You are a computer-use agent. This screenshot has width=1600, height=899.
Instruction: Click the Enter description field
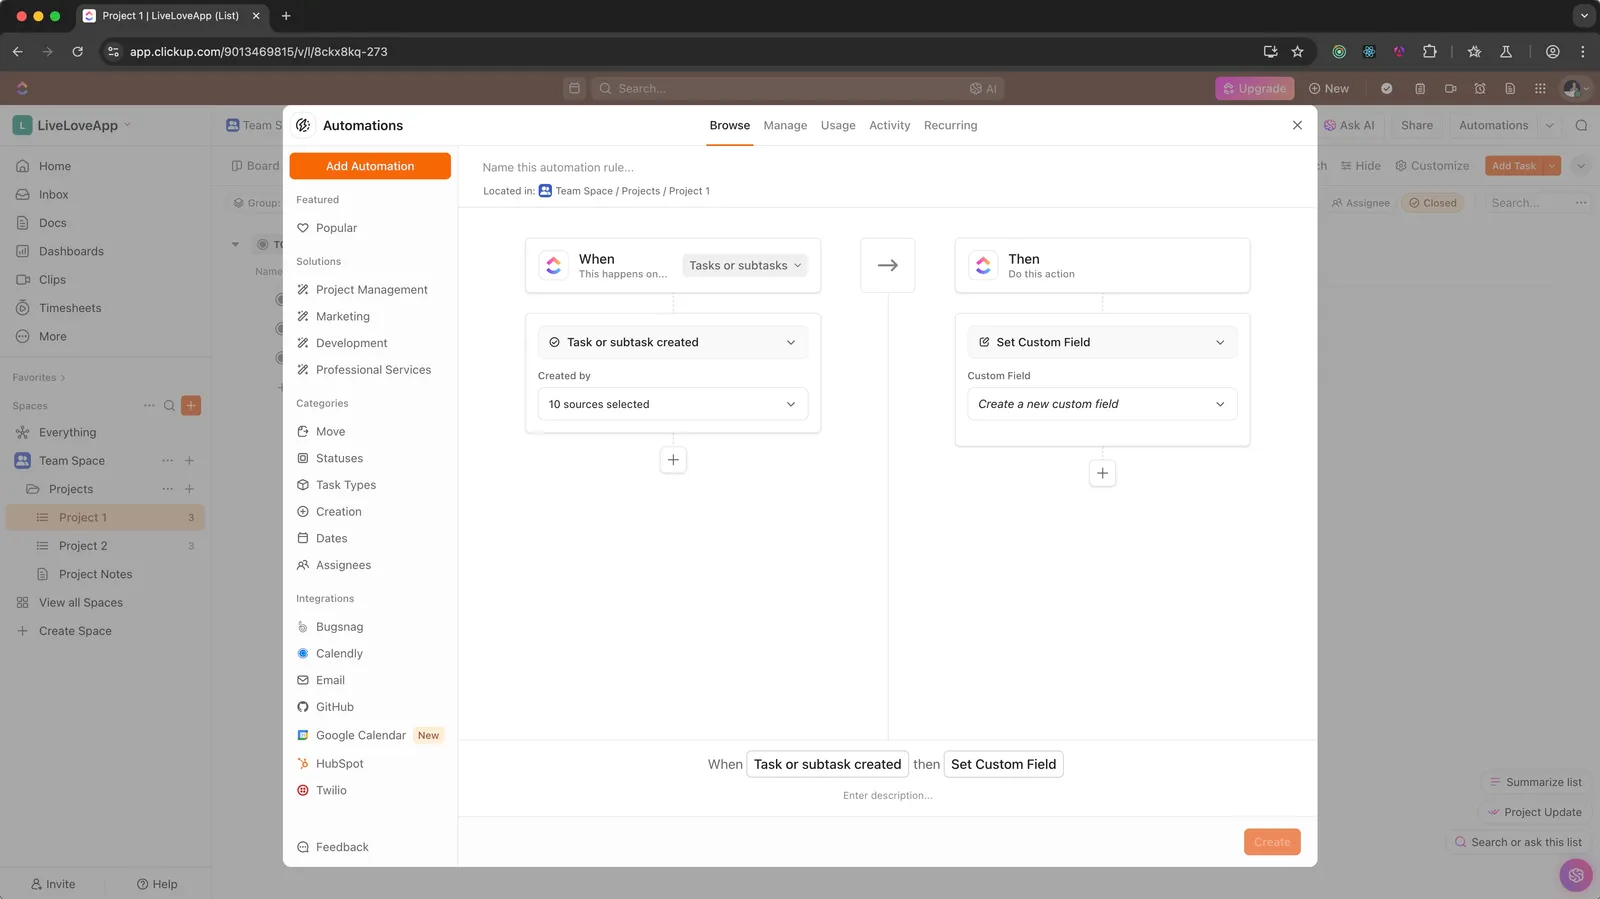coord(888,796)
